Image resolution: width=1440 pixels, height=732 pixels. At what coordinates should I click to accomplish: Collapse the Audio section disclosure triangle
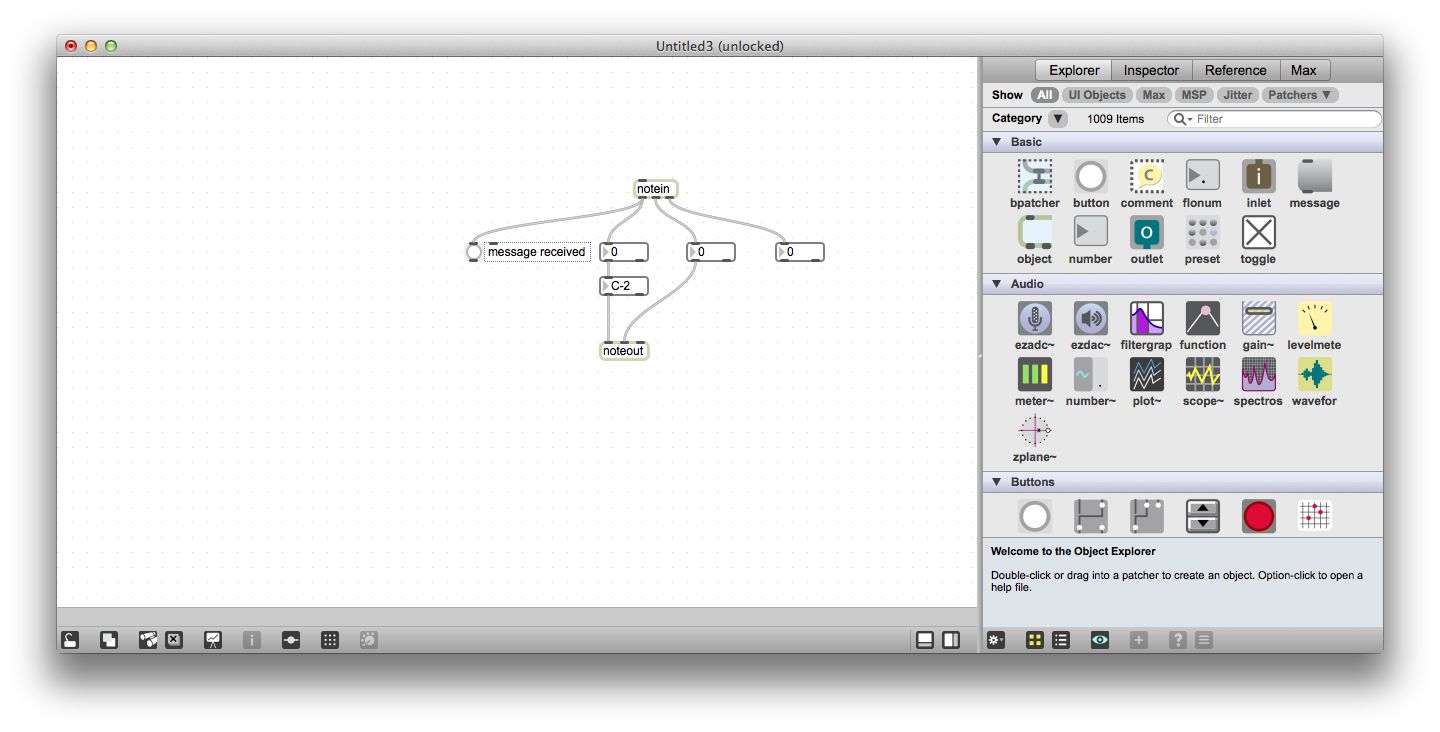point(996,284)
